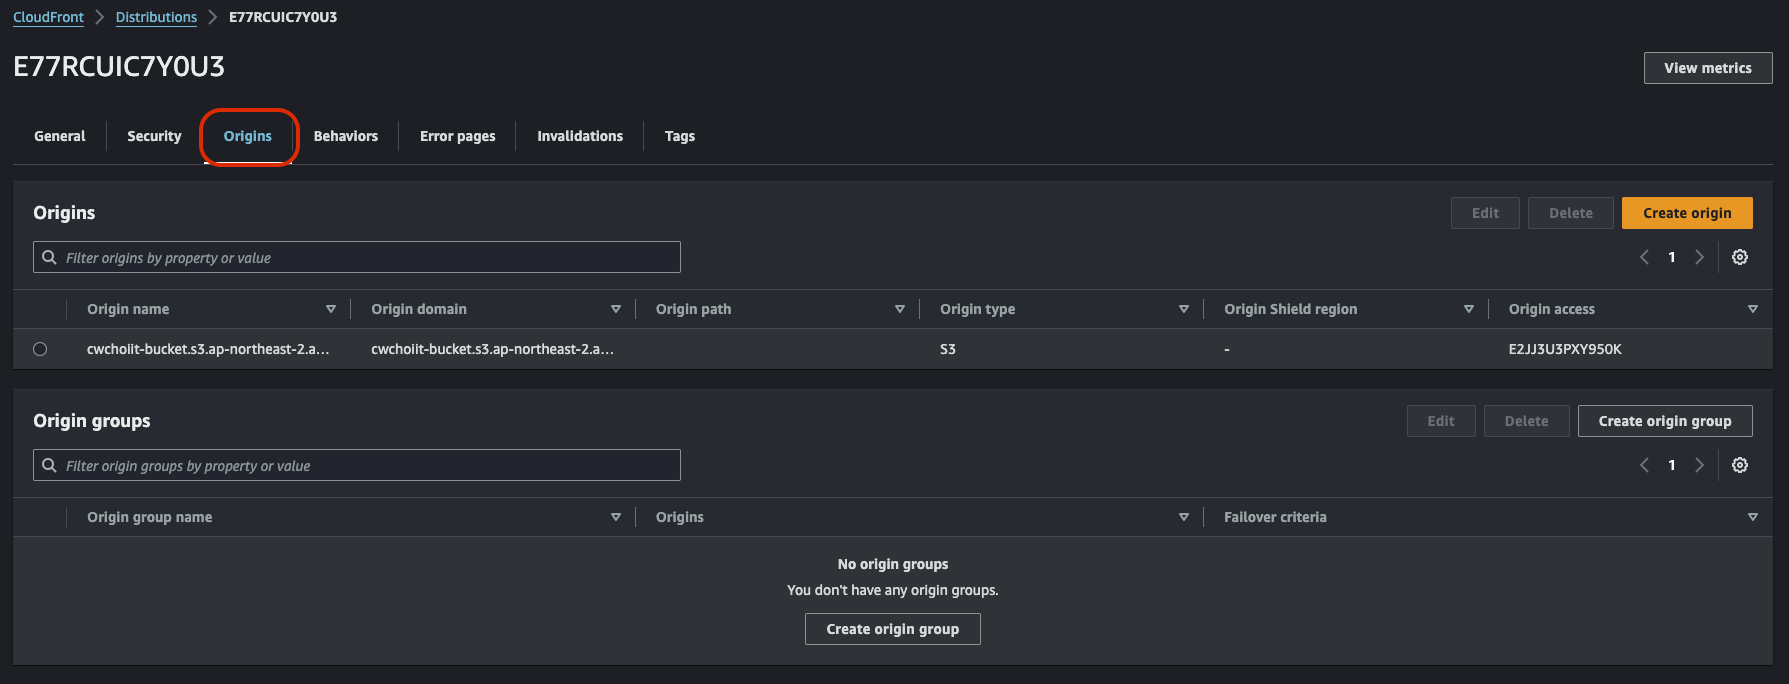Focus the Filter origin groups search field

click(357, 465)
